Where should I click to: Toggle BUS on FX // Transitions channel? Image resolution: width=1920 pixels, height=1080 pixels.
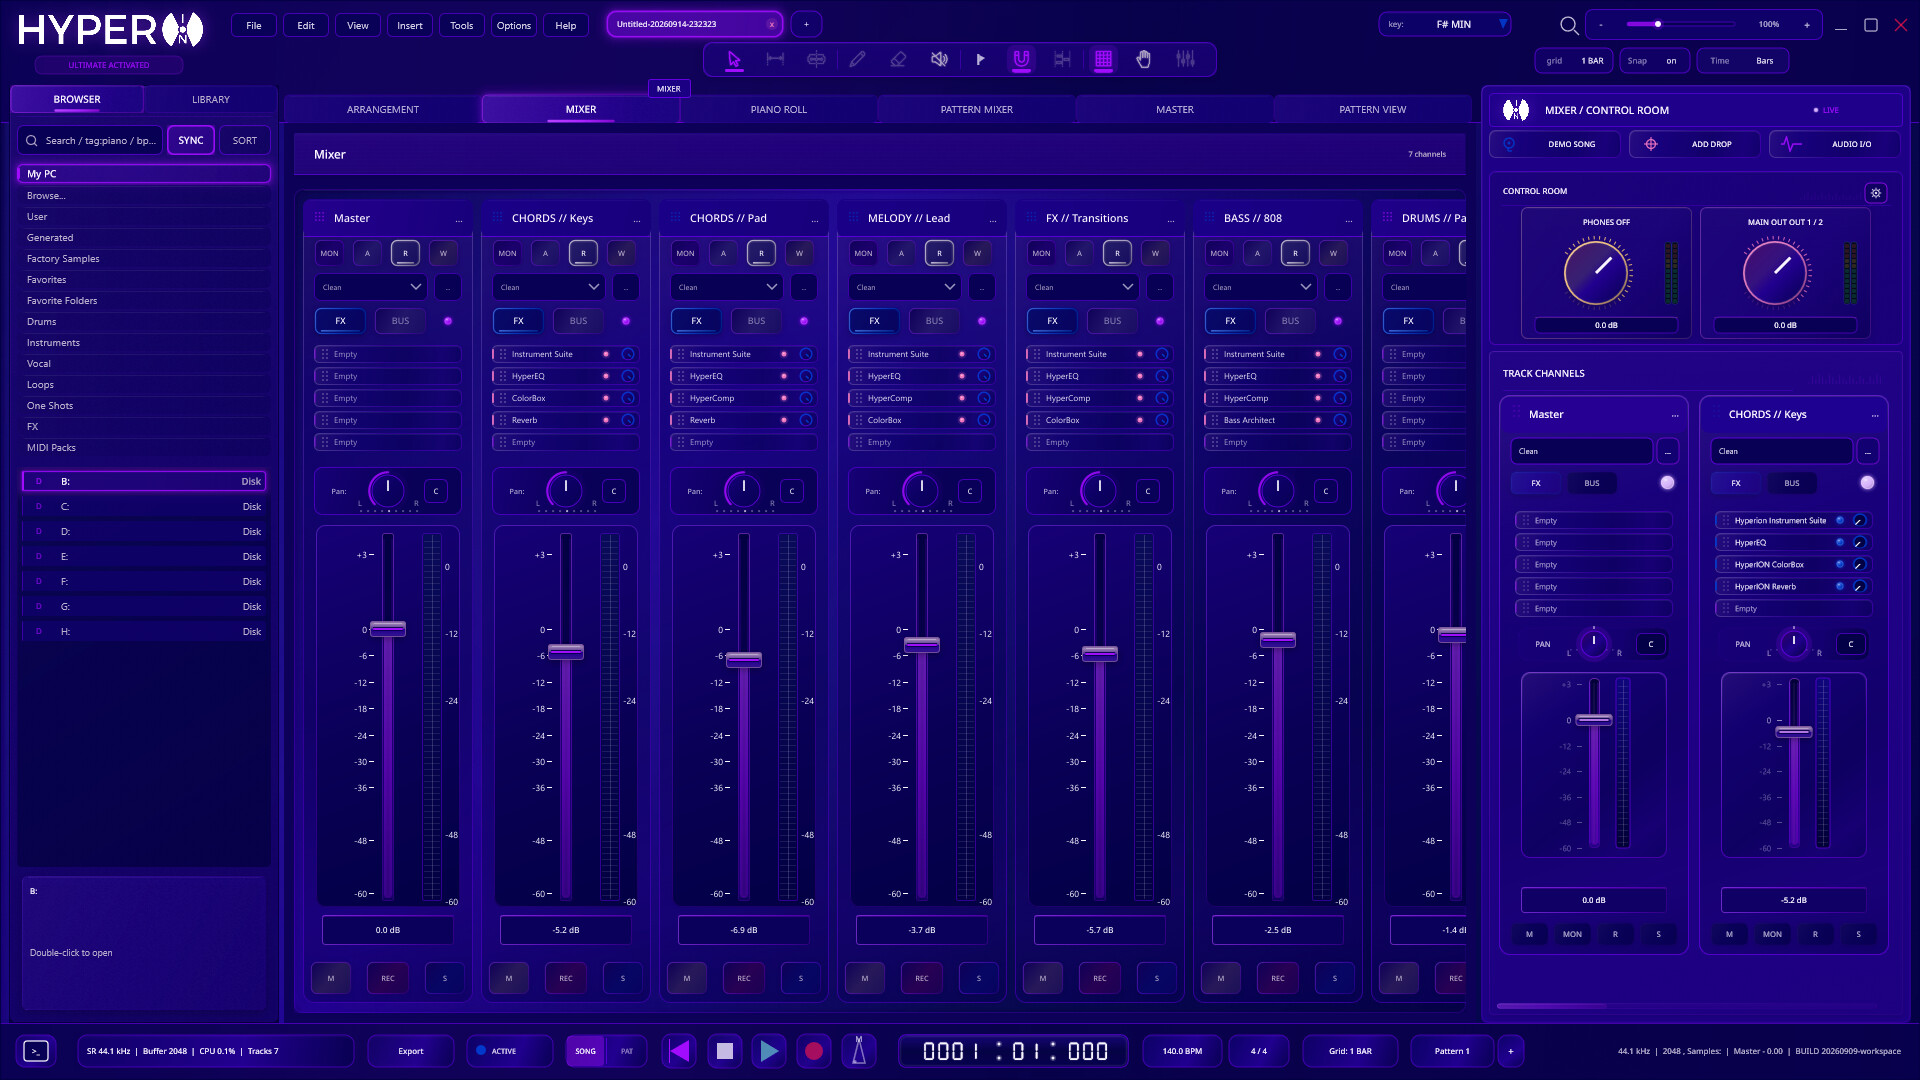pos(1112,321)
